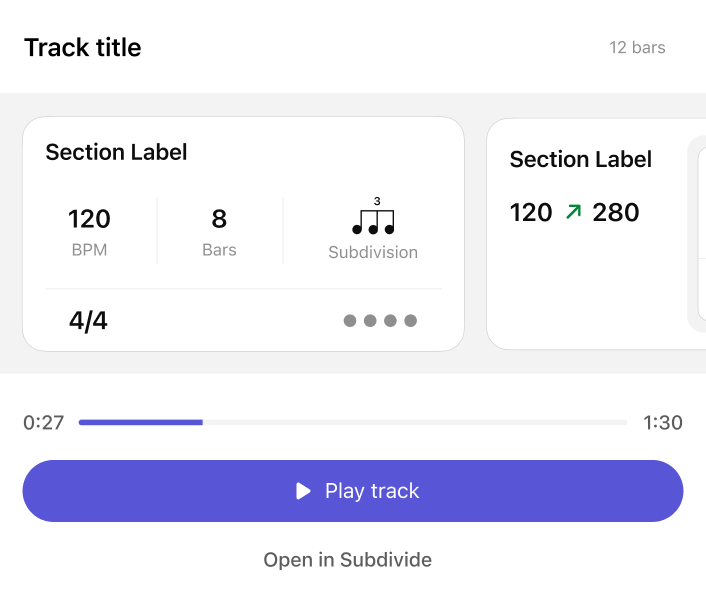Click the green tempo increase arrow
The image size is (706, 603).
click(573, 212)
